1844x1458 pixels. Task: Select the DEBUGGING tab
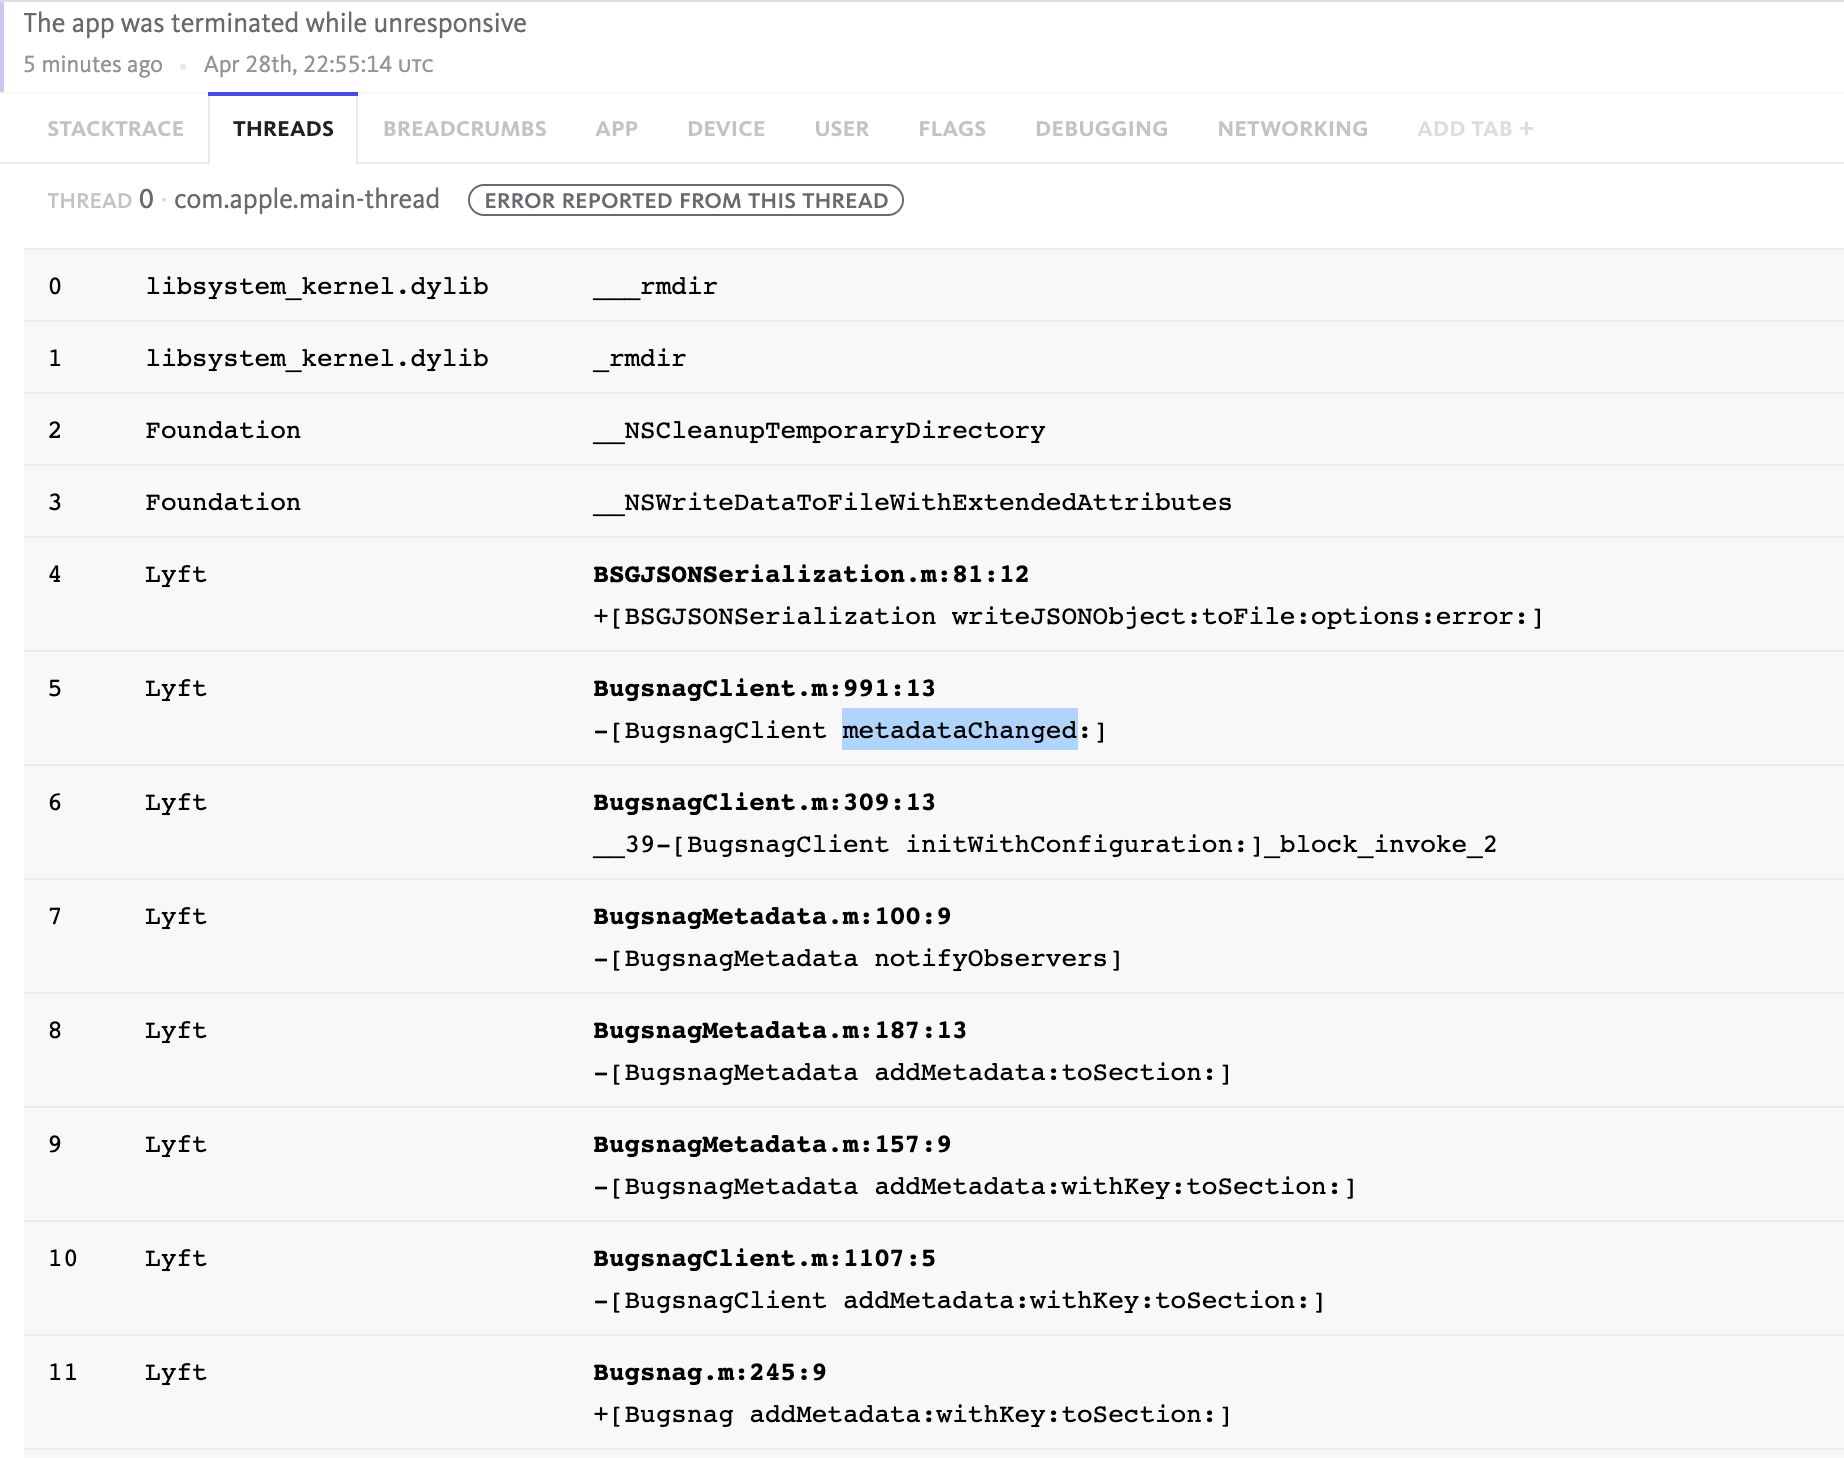pos(1101,128)
